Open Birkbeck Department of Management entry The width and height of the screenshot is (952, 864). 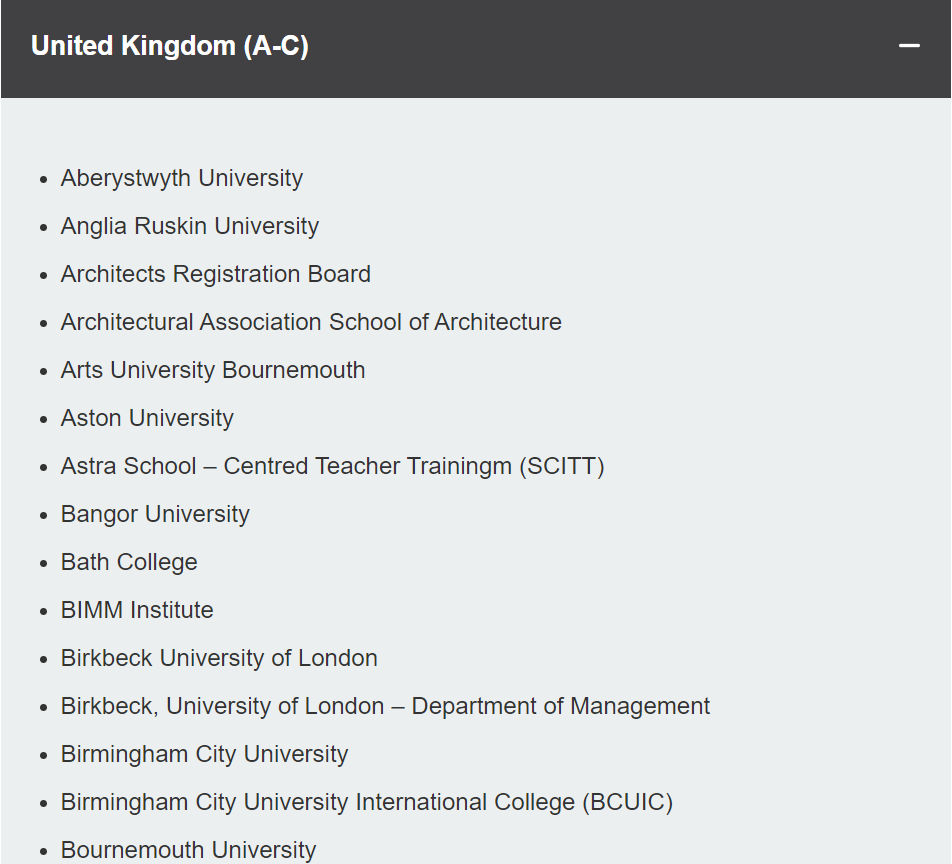click(385, 706)
